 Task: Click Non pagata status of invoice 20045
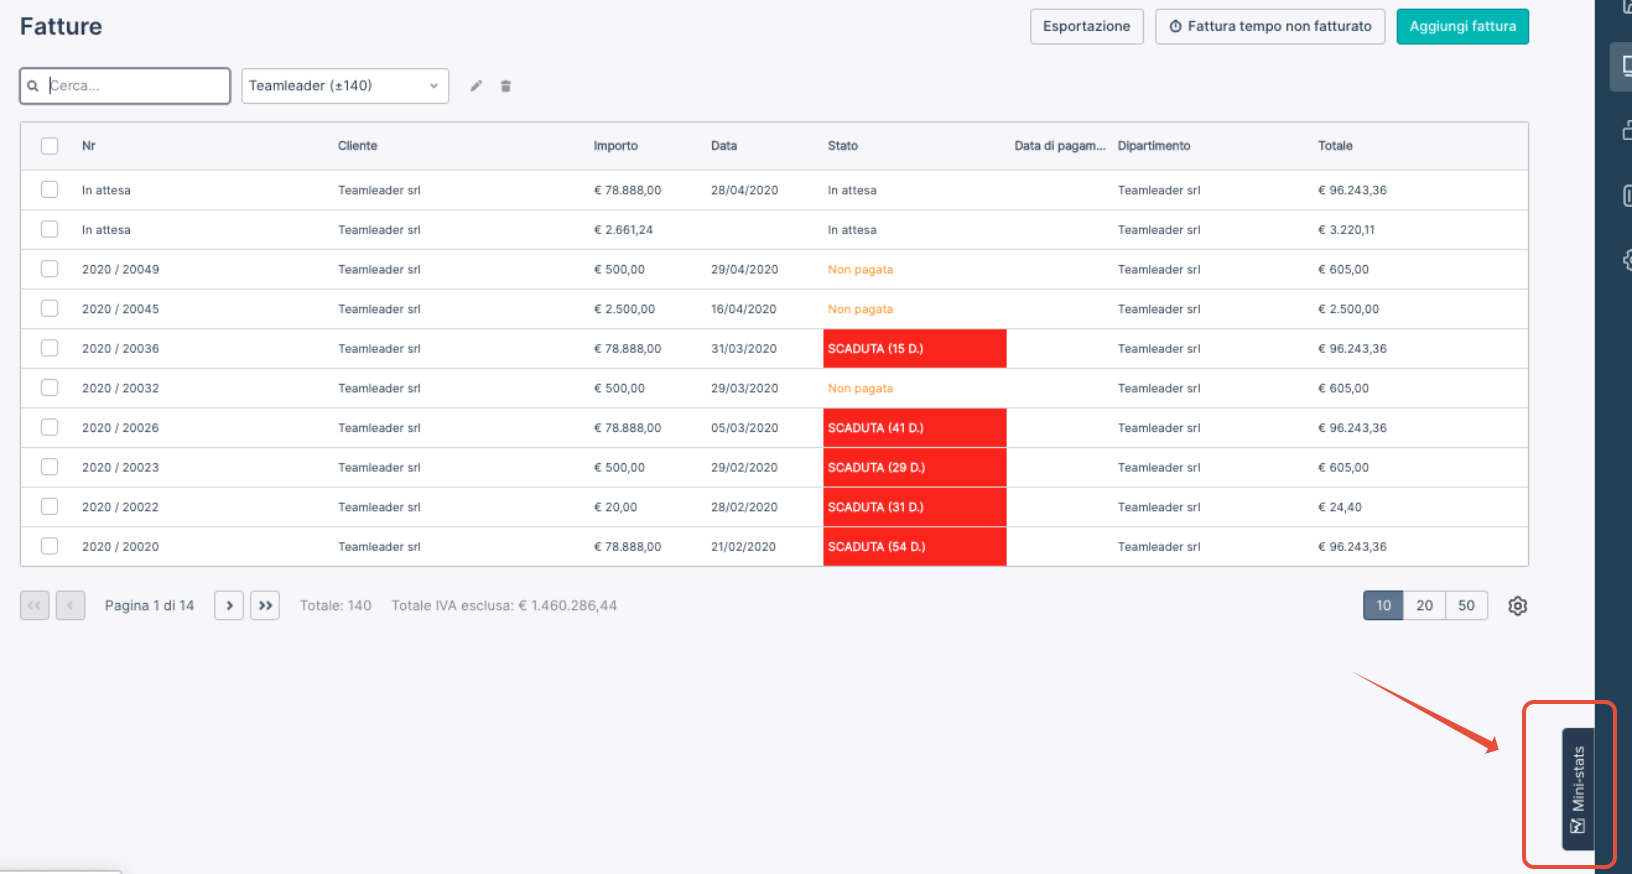coord(860,309)
